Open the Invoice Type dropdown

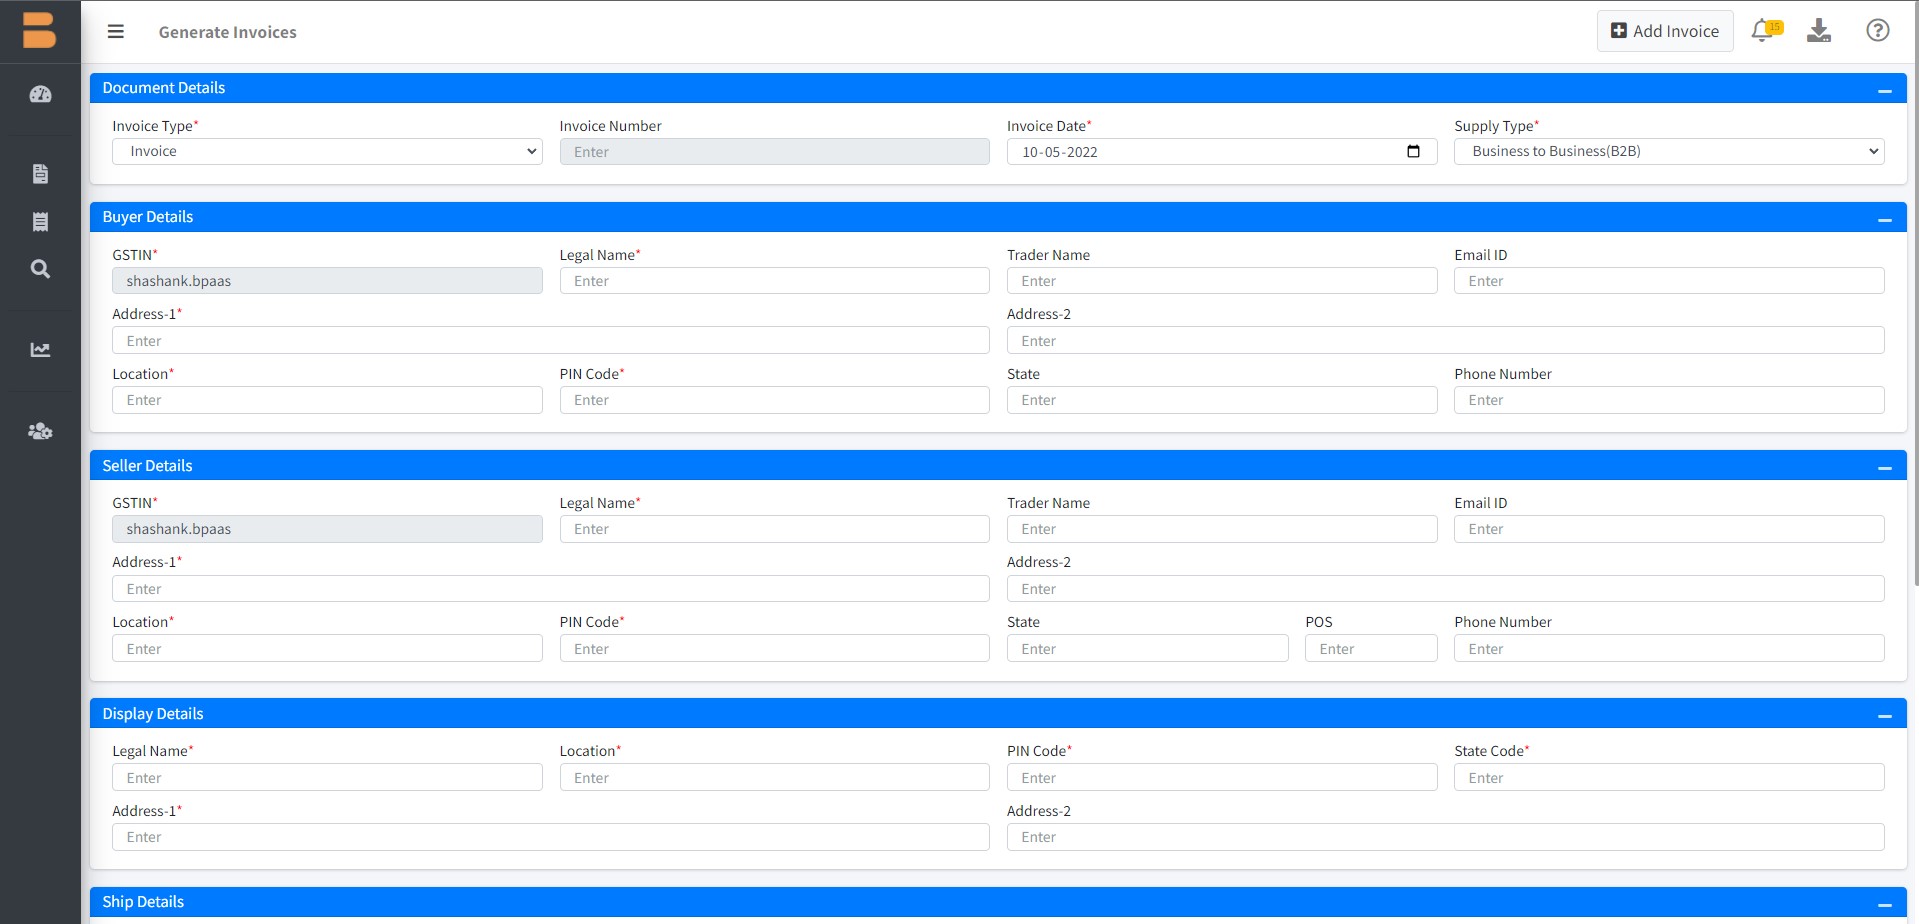(327, 151)
